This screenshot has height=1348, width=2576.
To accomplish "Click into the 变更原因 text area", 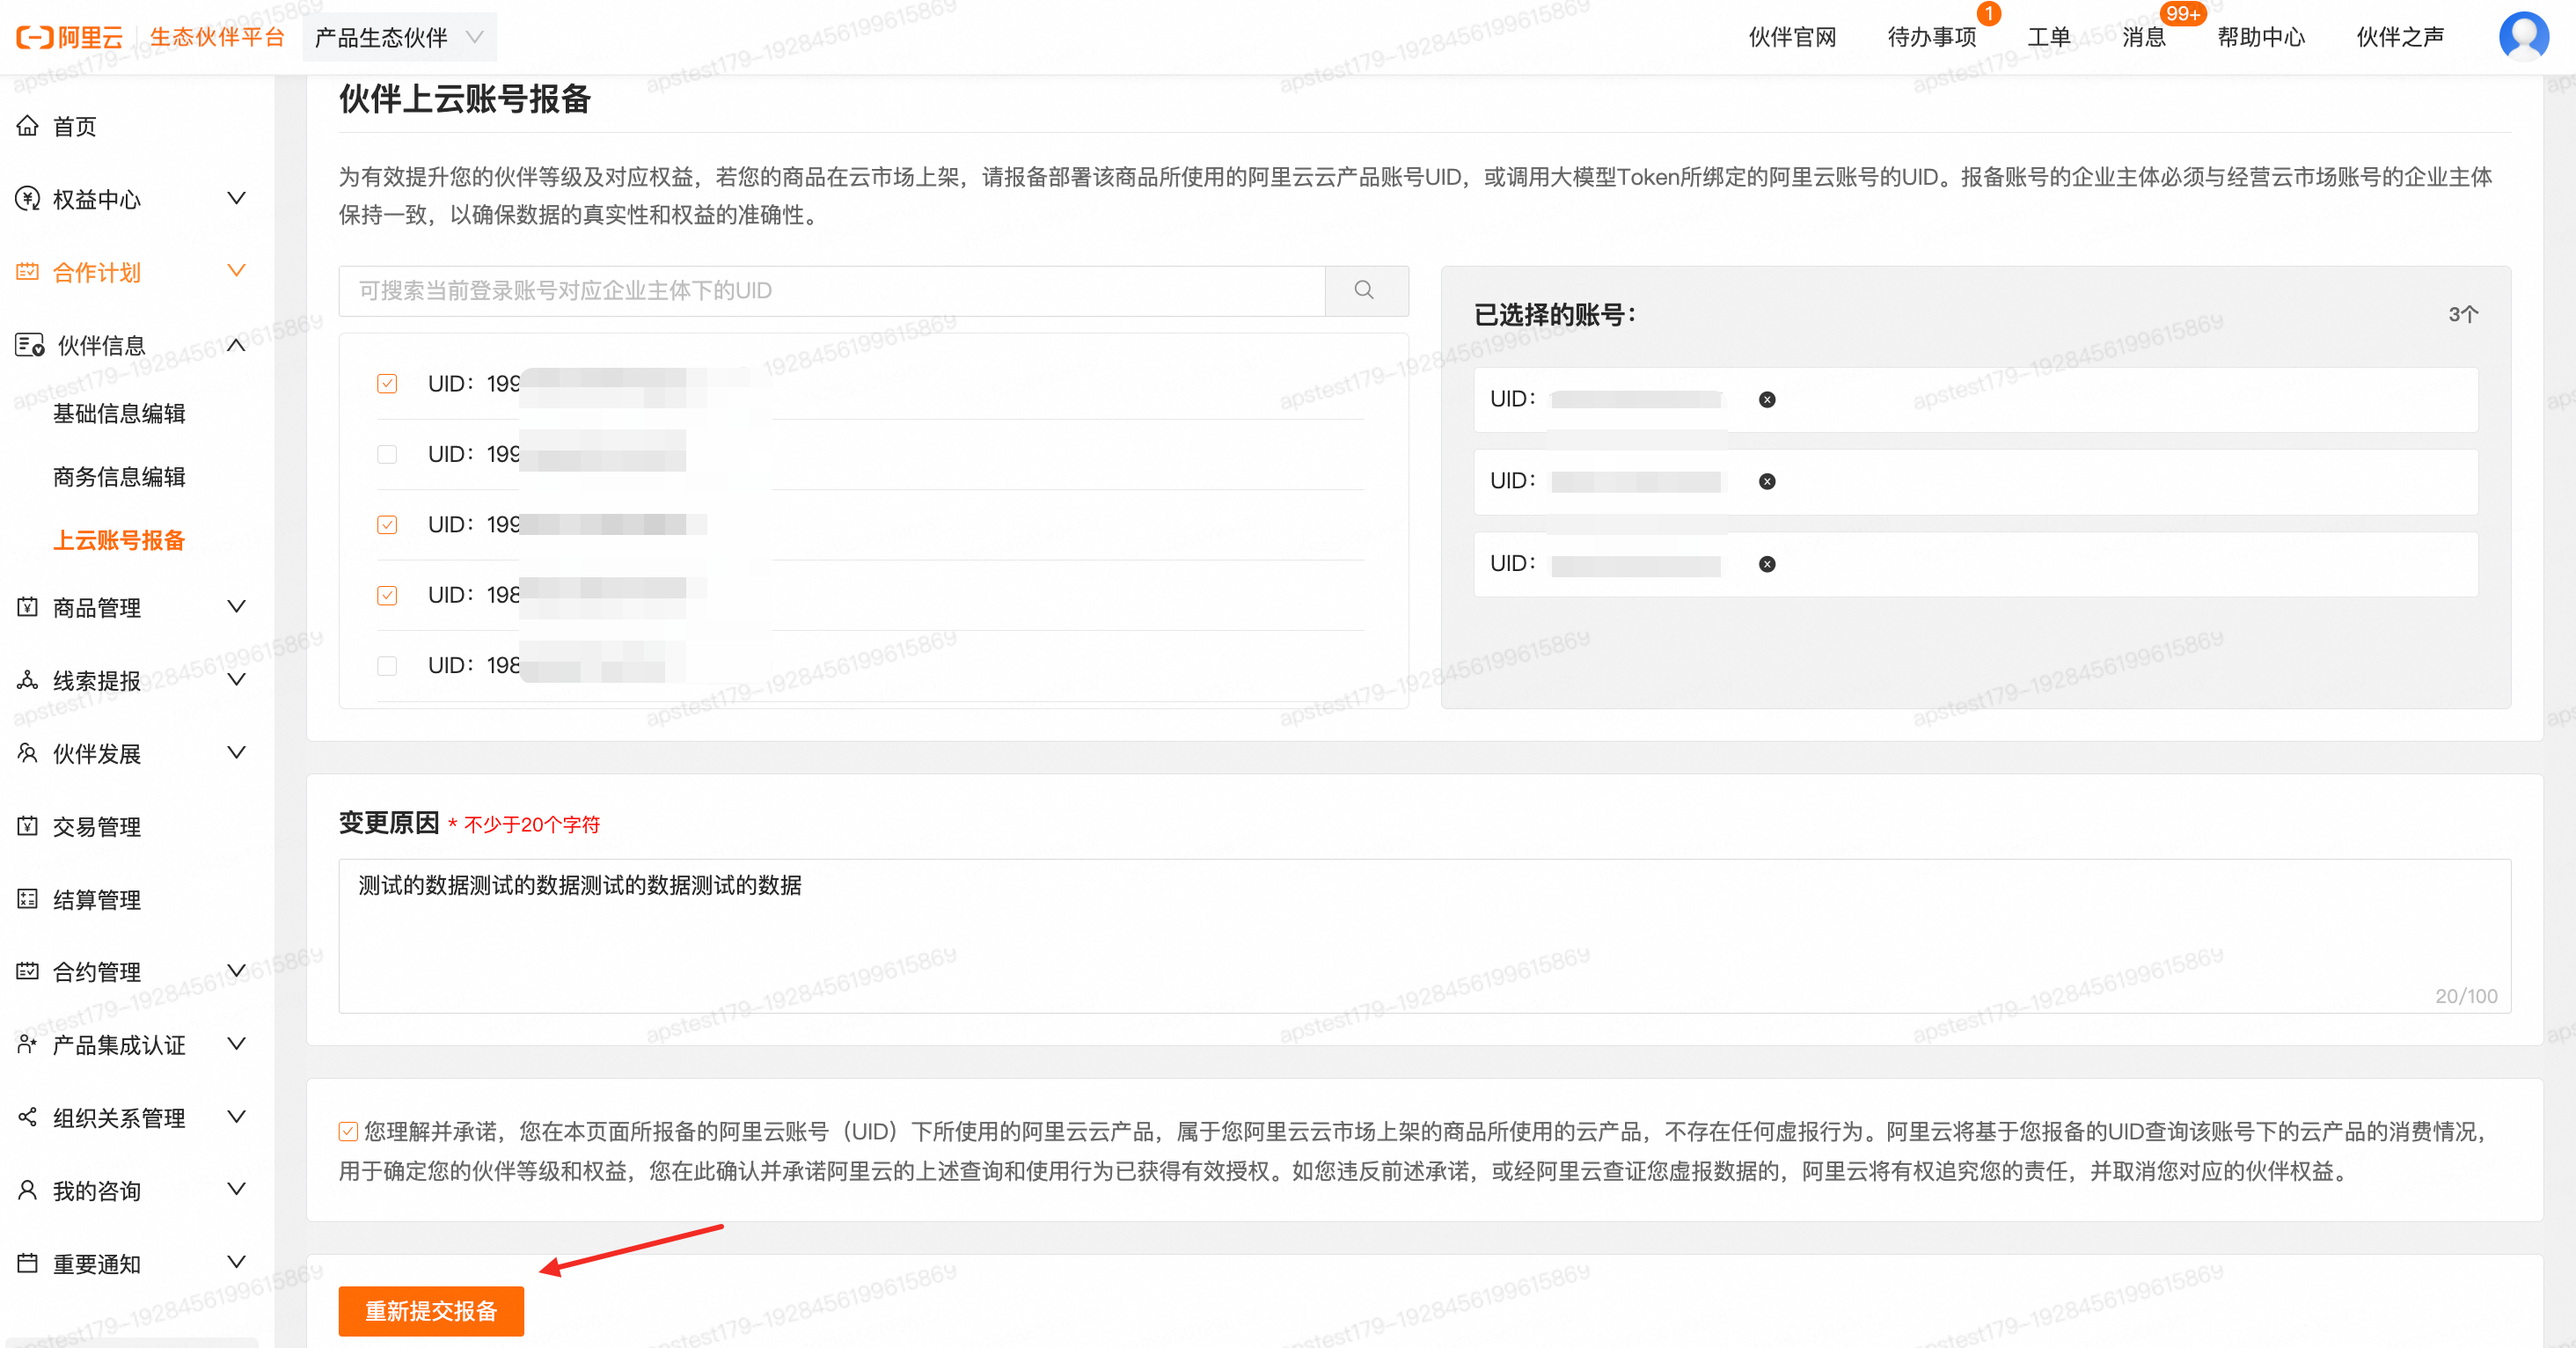I will point(1424,935).
